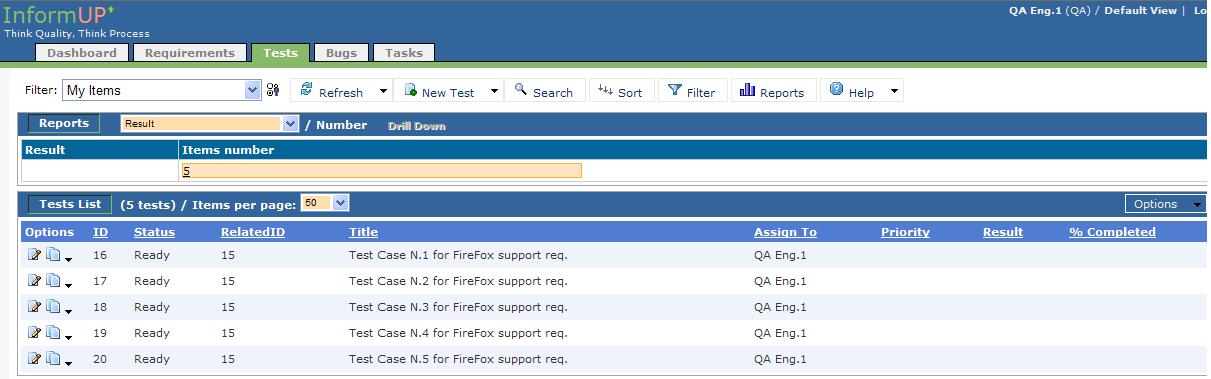Click the copy icon for test ID 17
The image size is (1211, 379).
[53, 281]
